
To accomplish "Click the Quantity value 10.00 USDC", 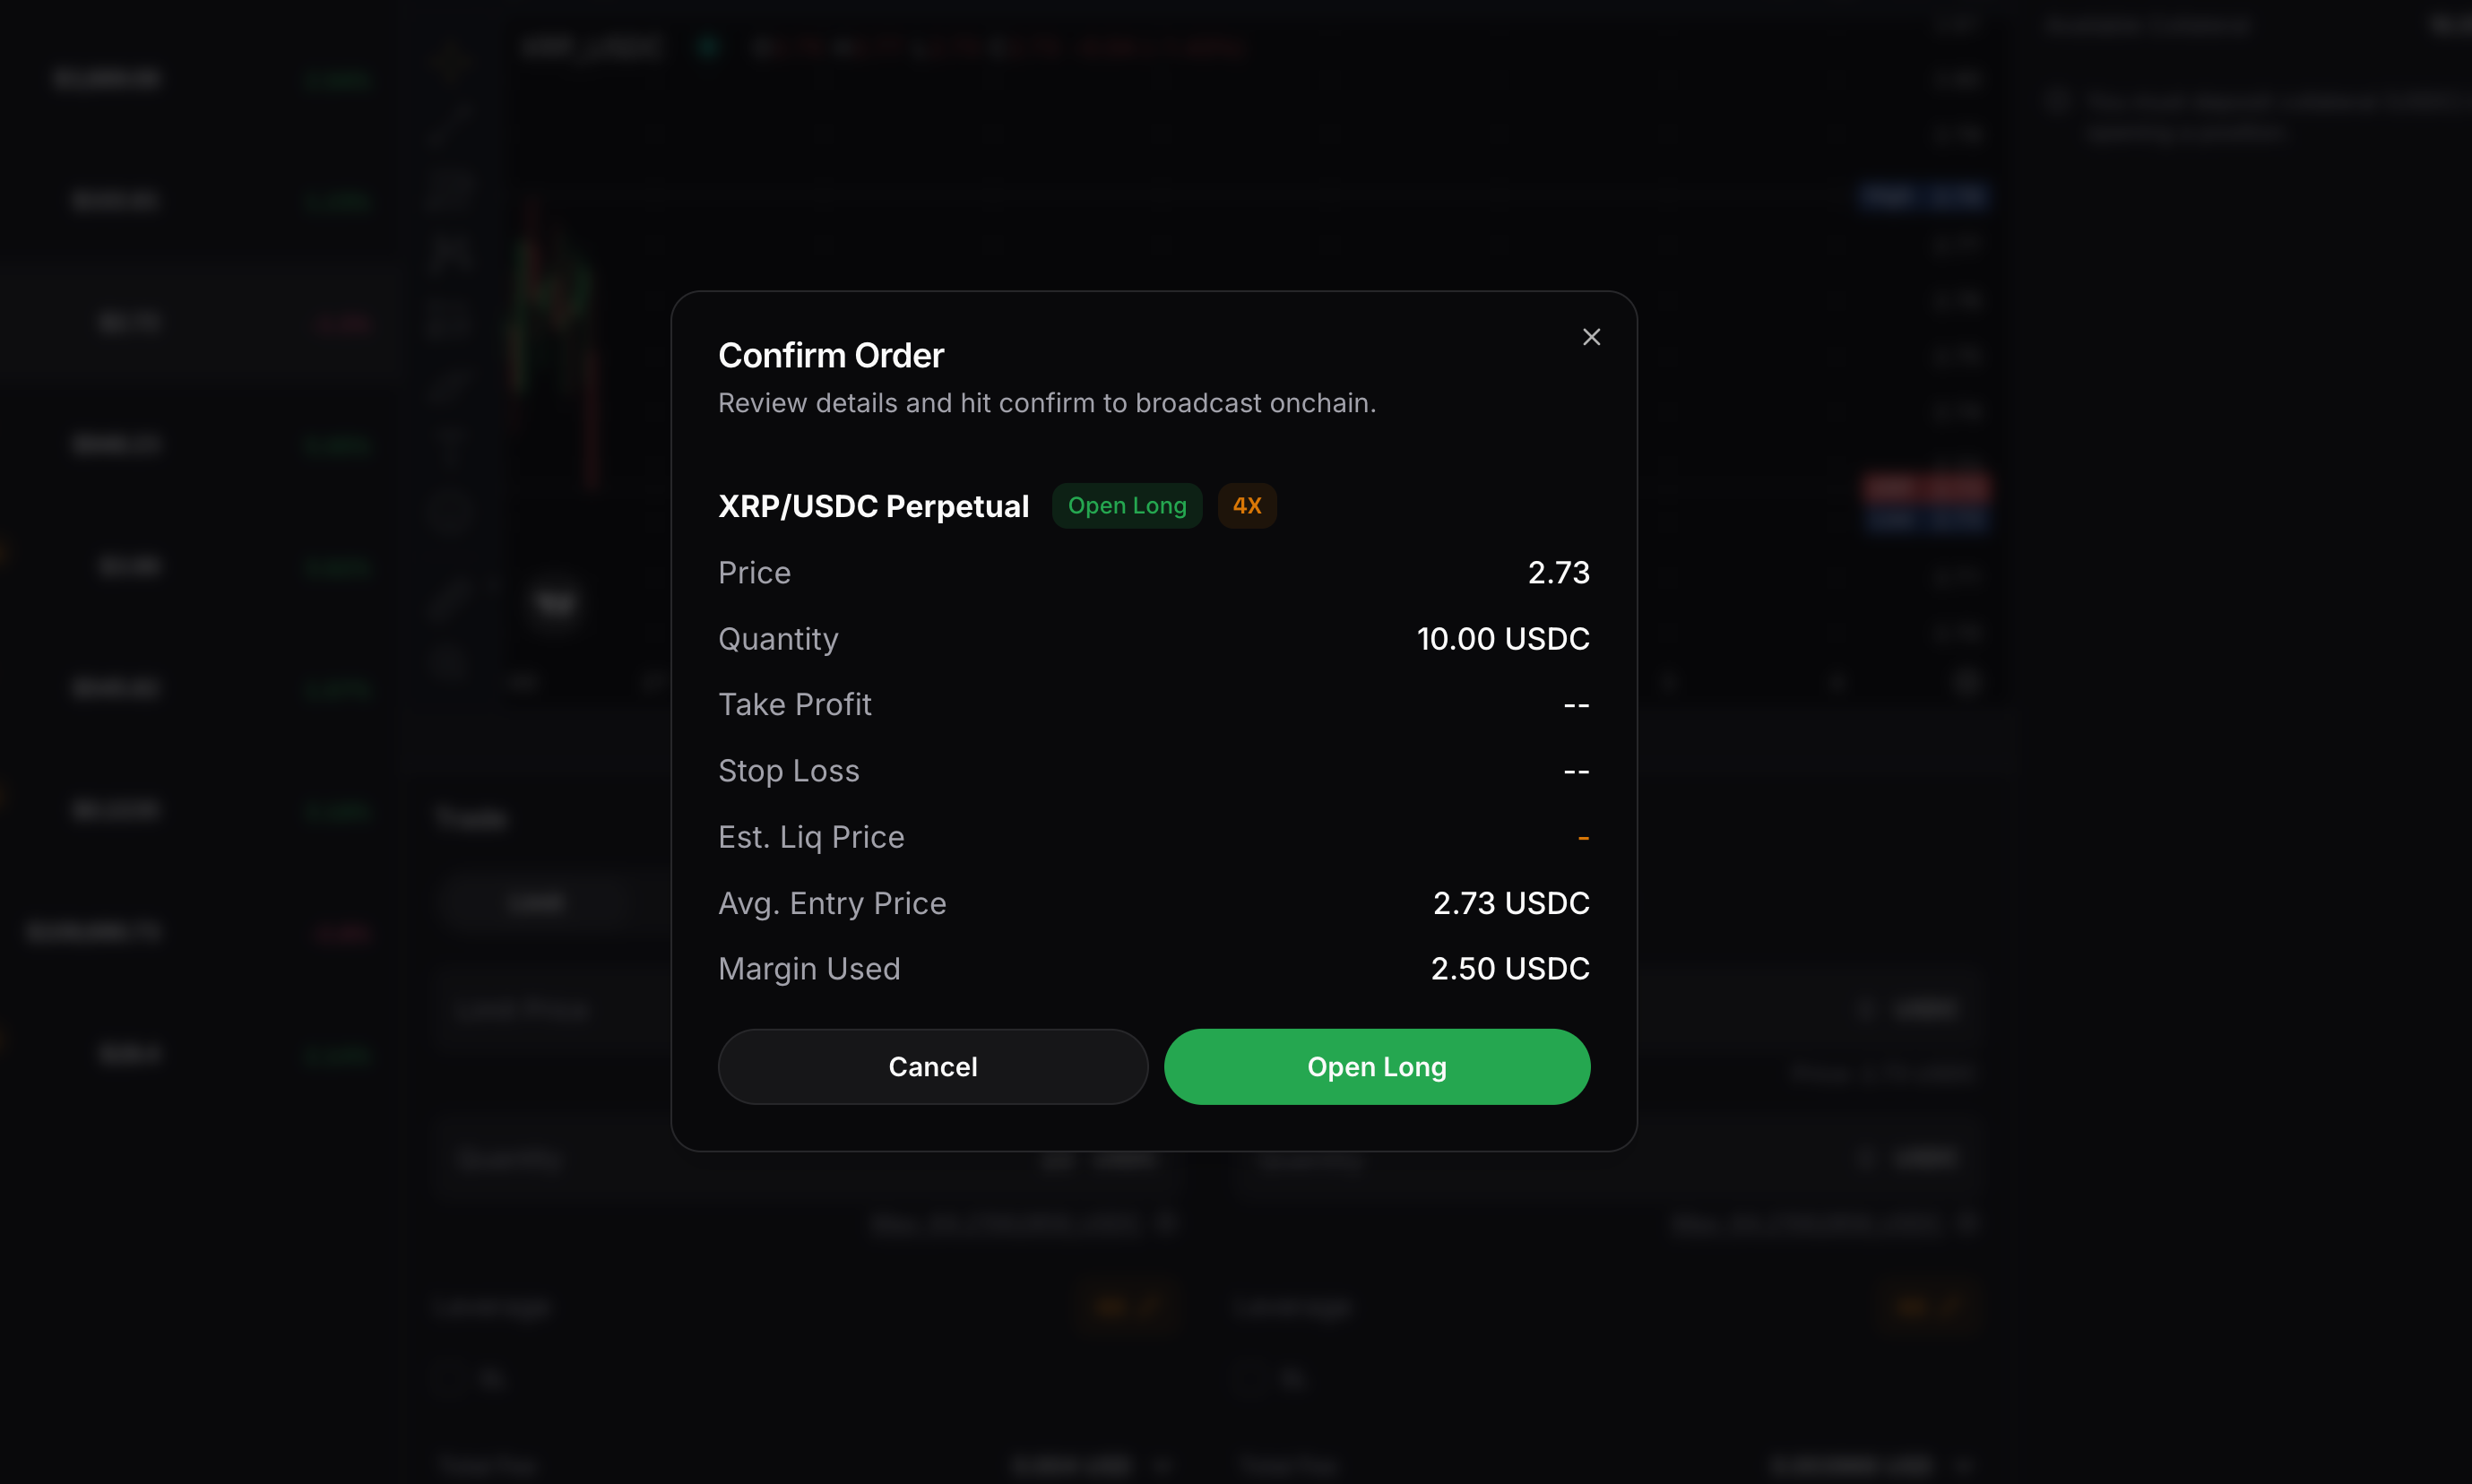I will click(1503, 638).
